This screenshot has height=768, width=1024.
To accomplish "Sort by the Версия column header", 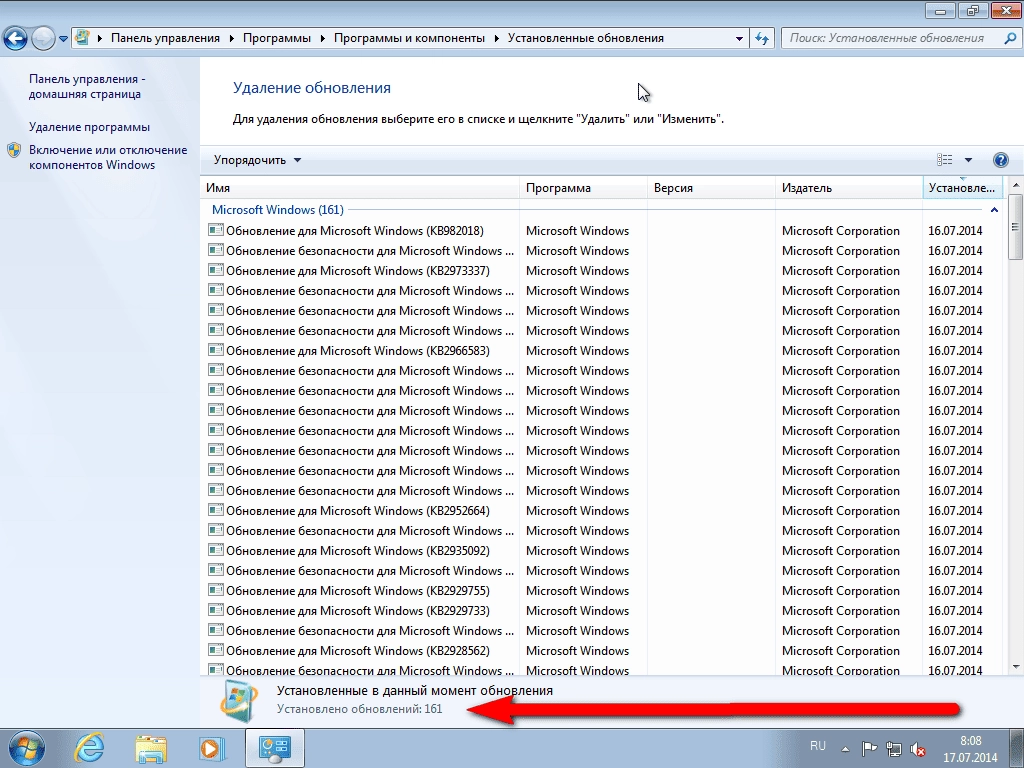I will point(711,187).
